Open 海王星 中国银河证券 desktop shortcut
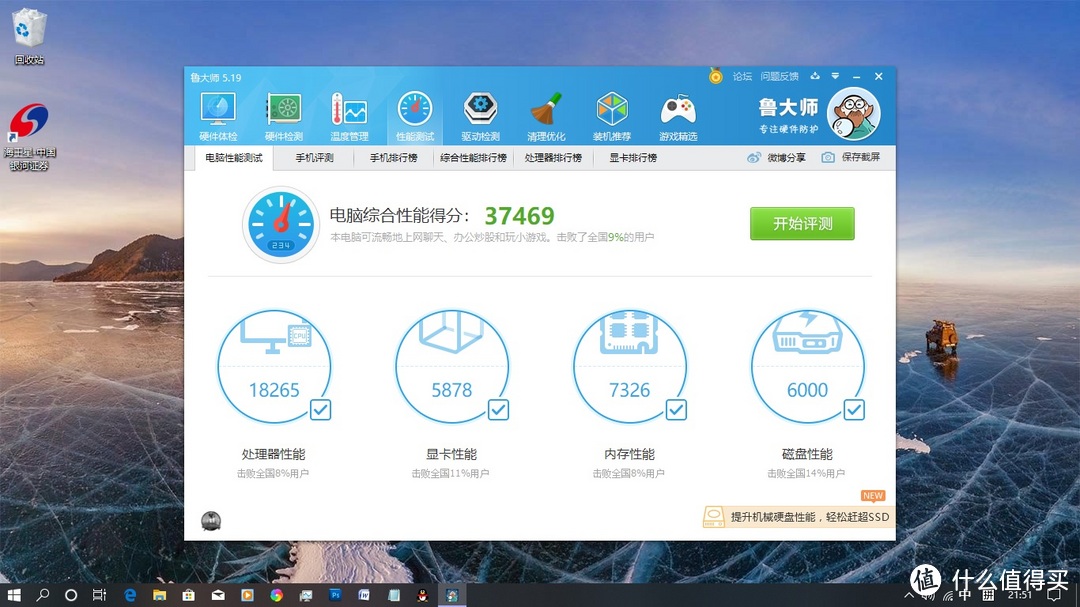Screen dimensions: 1080x607 click(29, 136)
